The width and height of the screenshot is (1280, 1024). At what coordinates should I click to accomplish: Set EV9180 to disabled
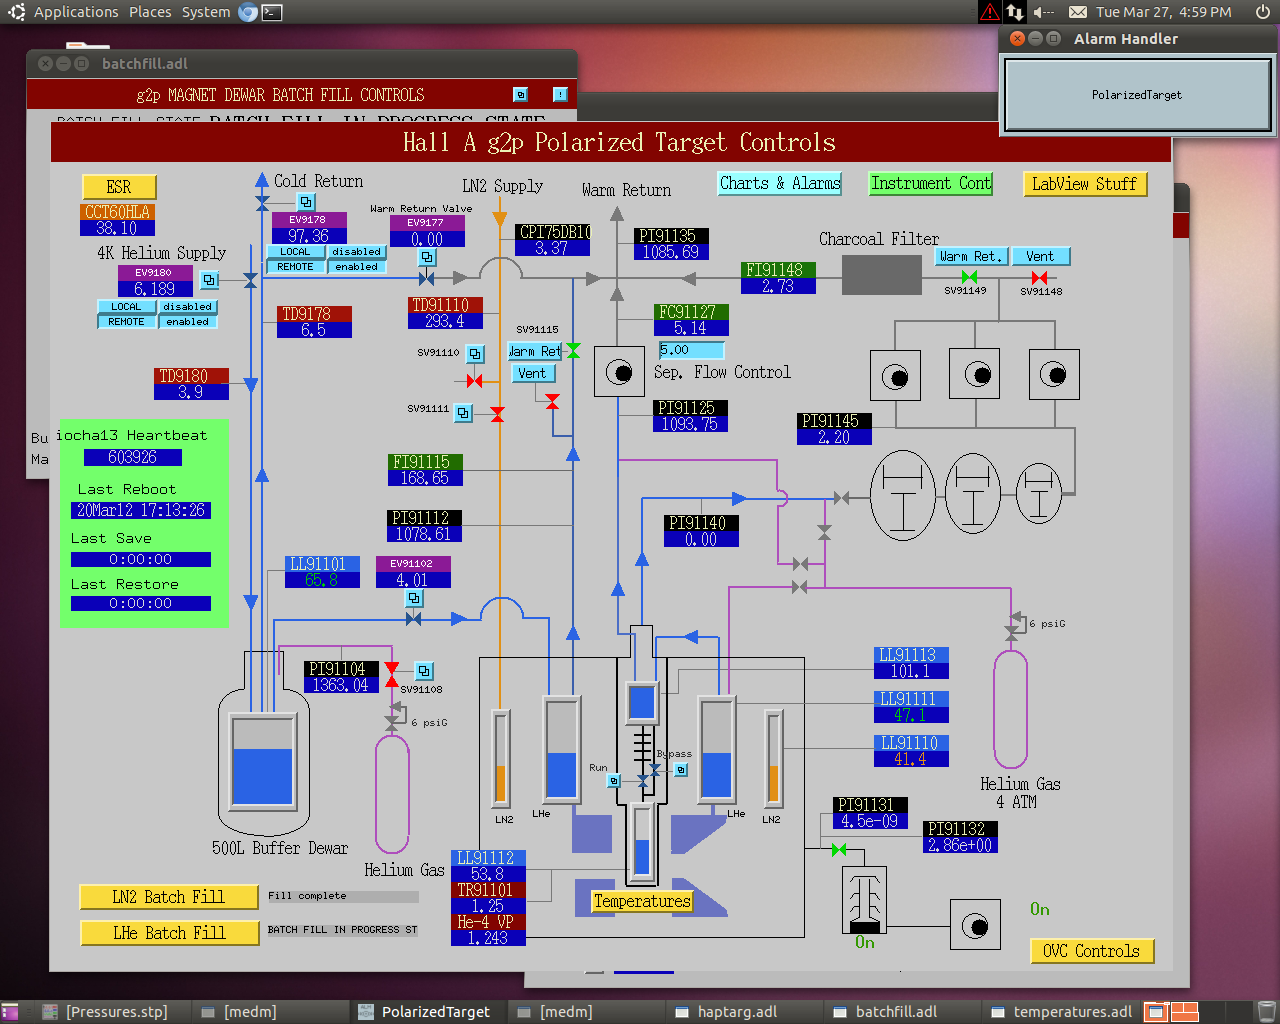[x=187, y=307]
